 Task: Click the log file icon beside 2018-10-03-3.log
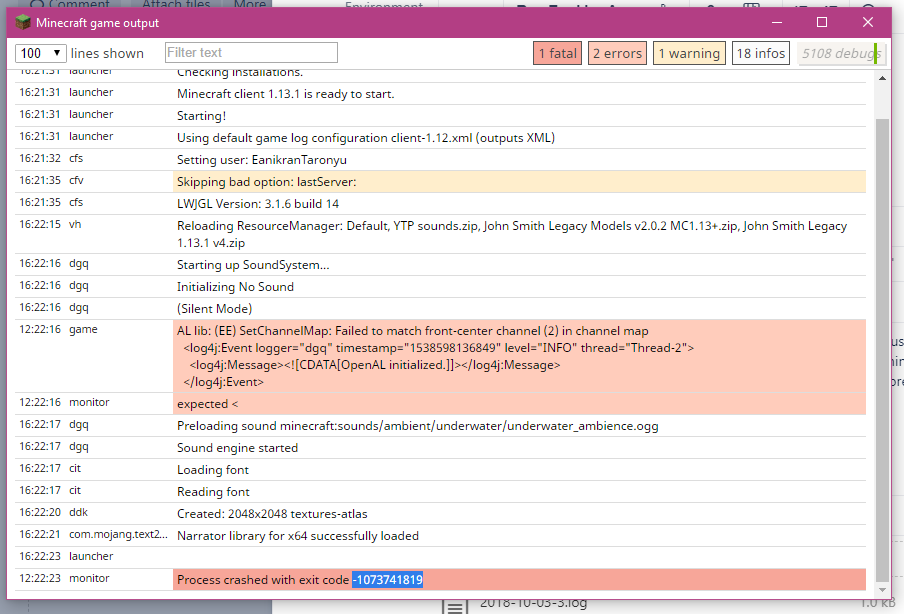(x=455, y=606)
